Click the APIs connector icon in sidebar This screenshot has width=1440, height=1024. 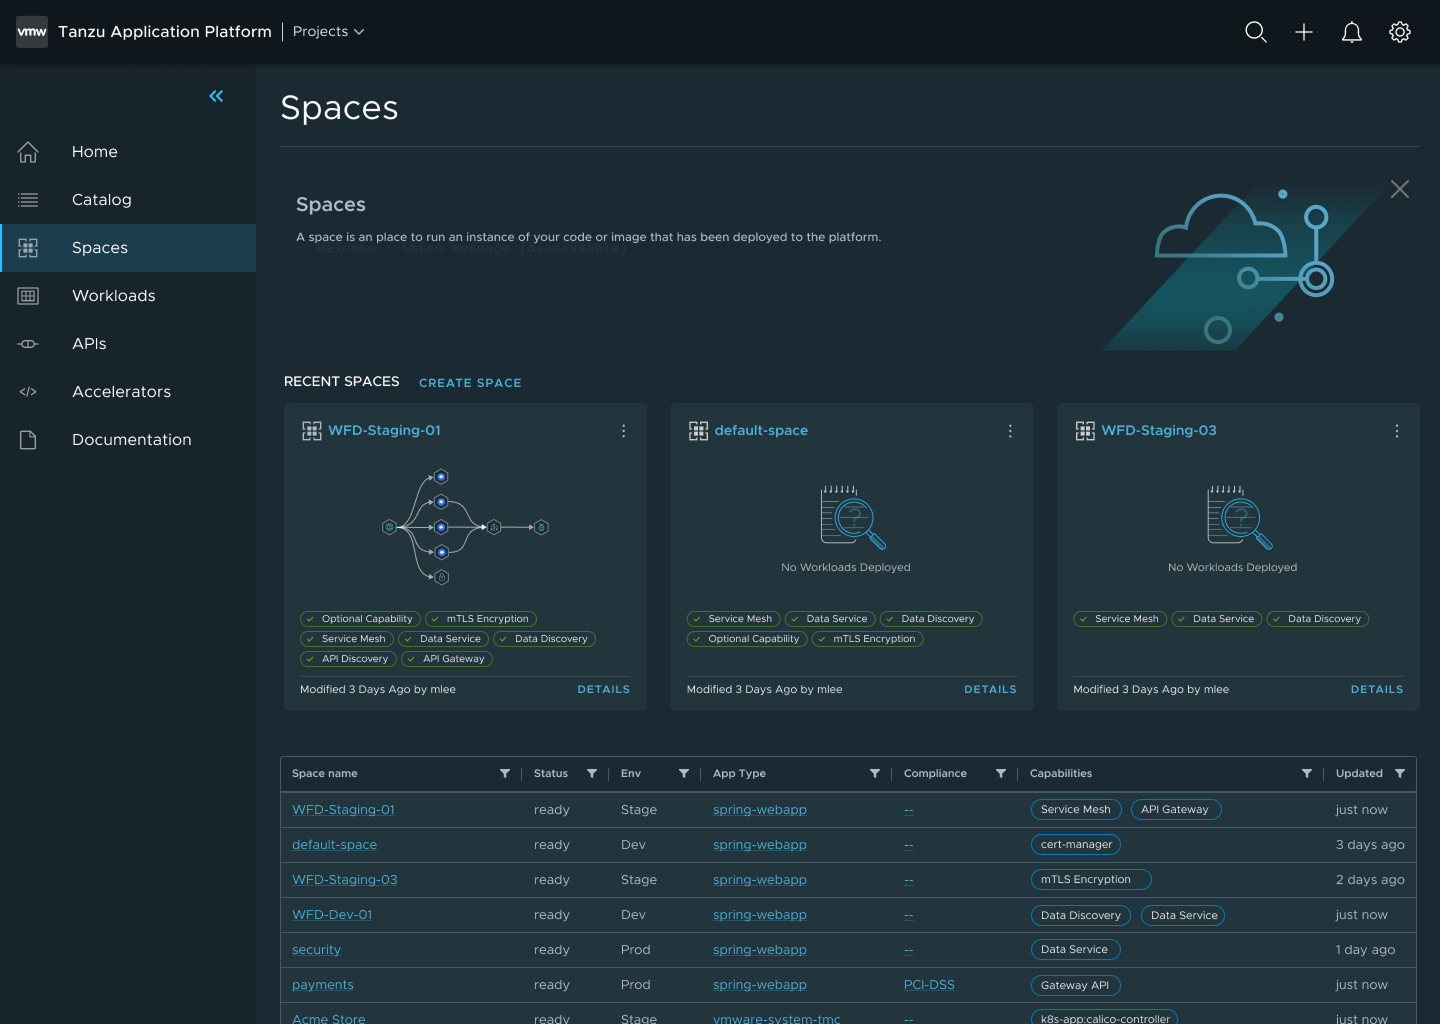[28, 344]
